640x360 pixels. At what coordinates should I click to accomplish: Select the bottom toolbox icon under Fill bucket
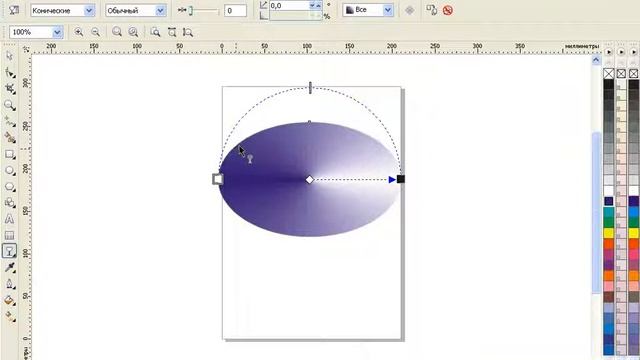9,316
